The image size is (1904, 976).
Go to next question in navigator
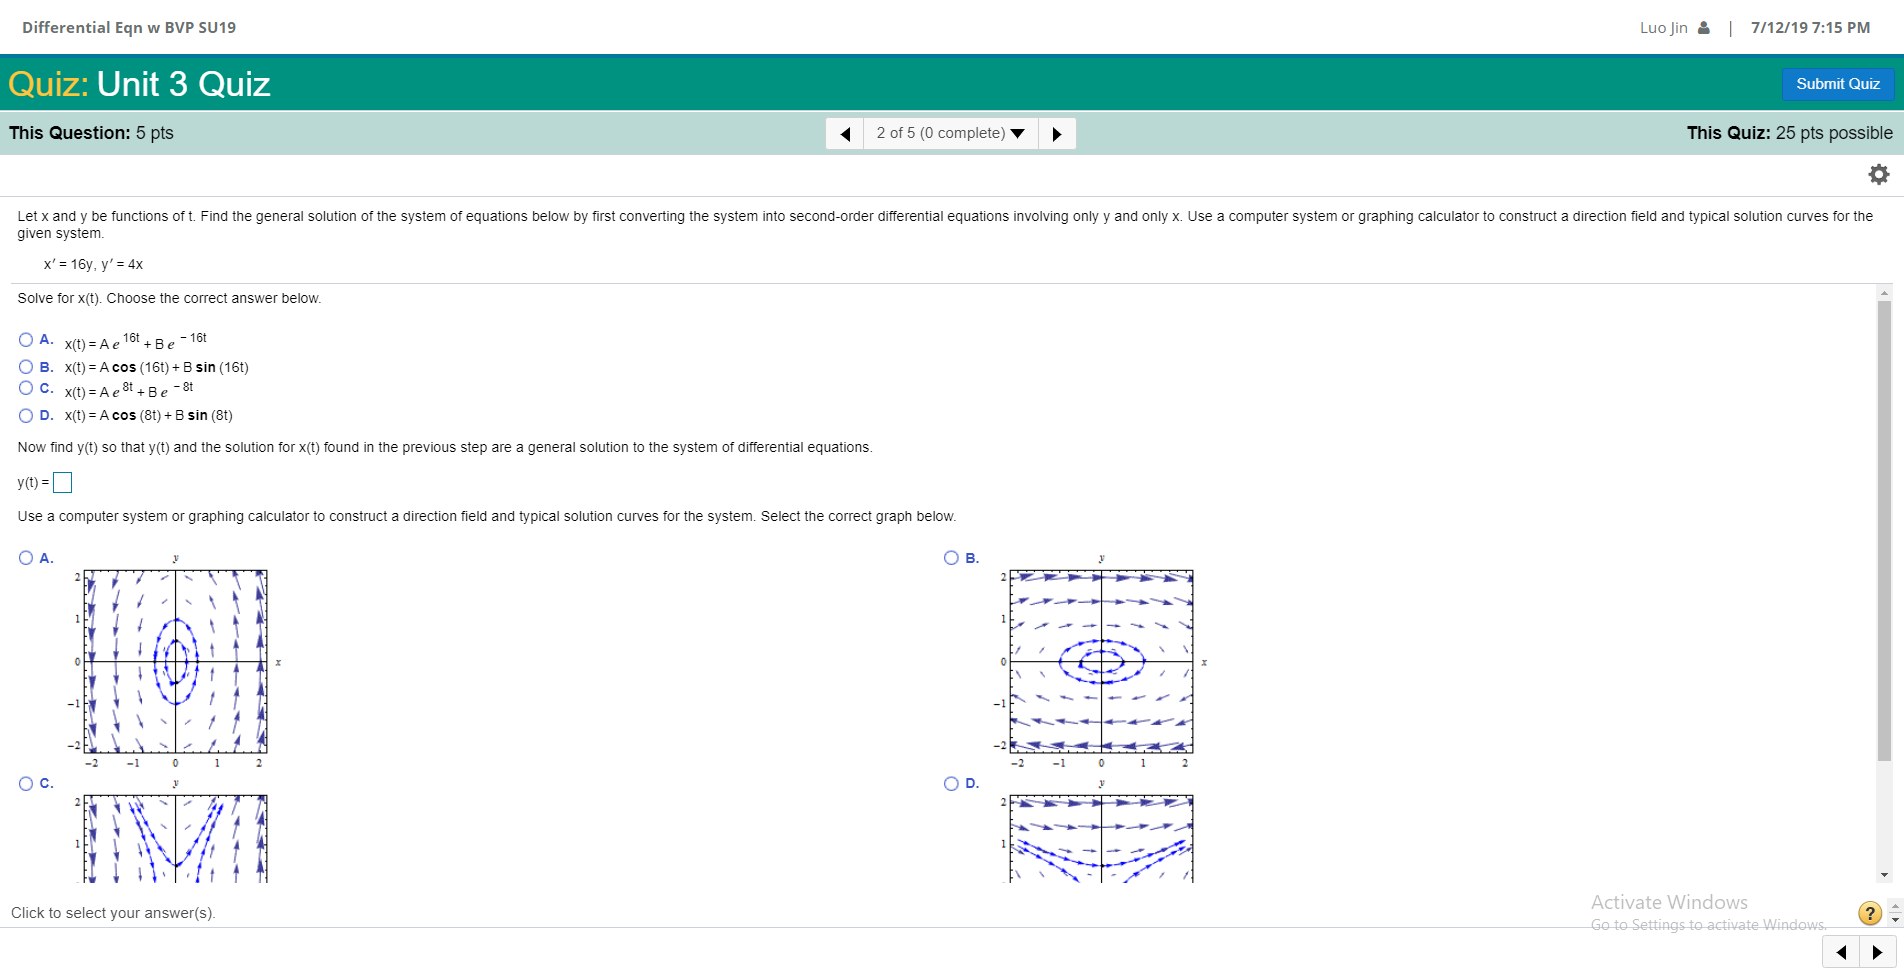(1057, 134)
